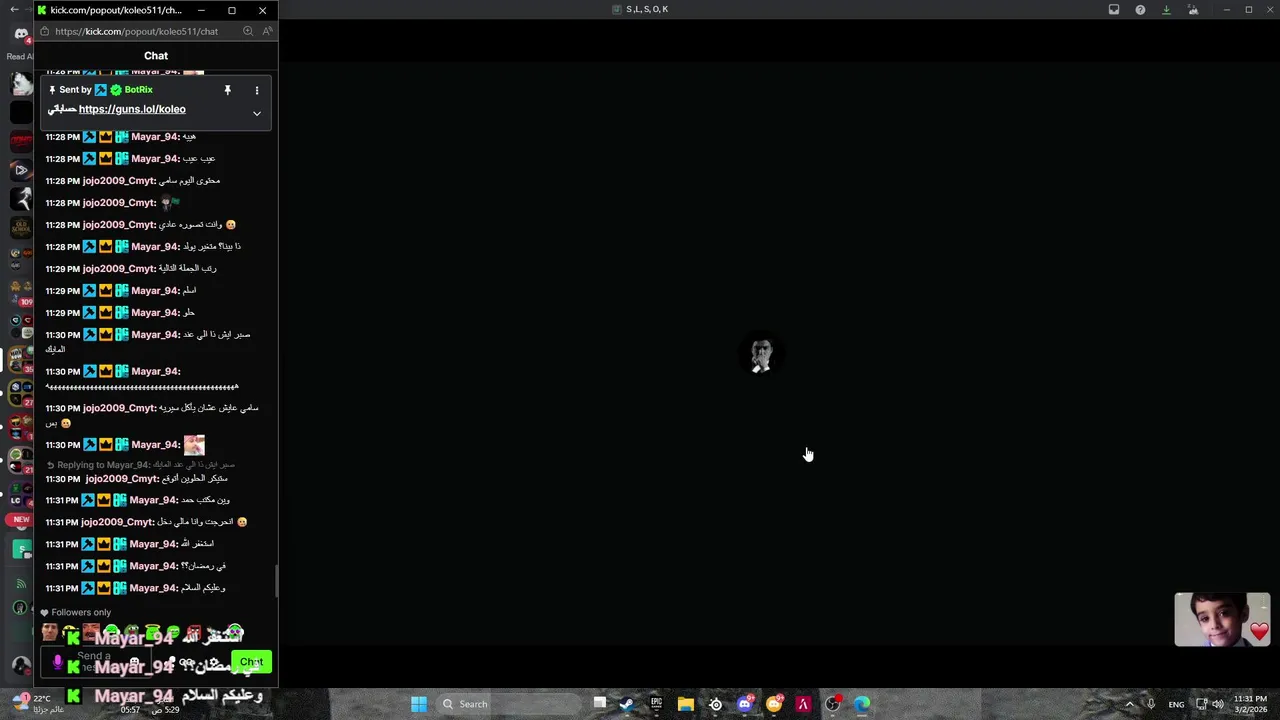Click the profile avatar in the center window
Viewport: 1280px width, 720px height.
coord(762,356)
